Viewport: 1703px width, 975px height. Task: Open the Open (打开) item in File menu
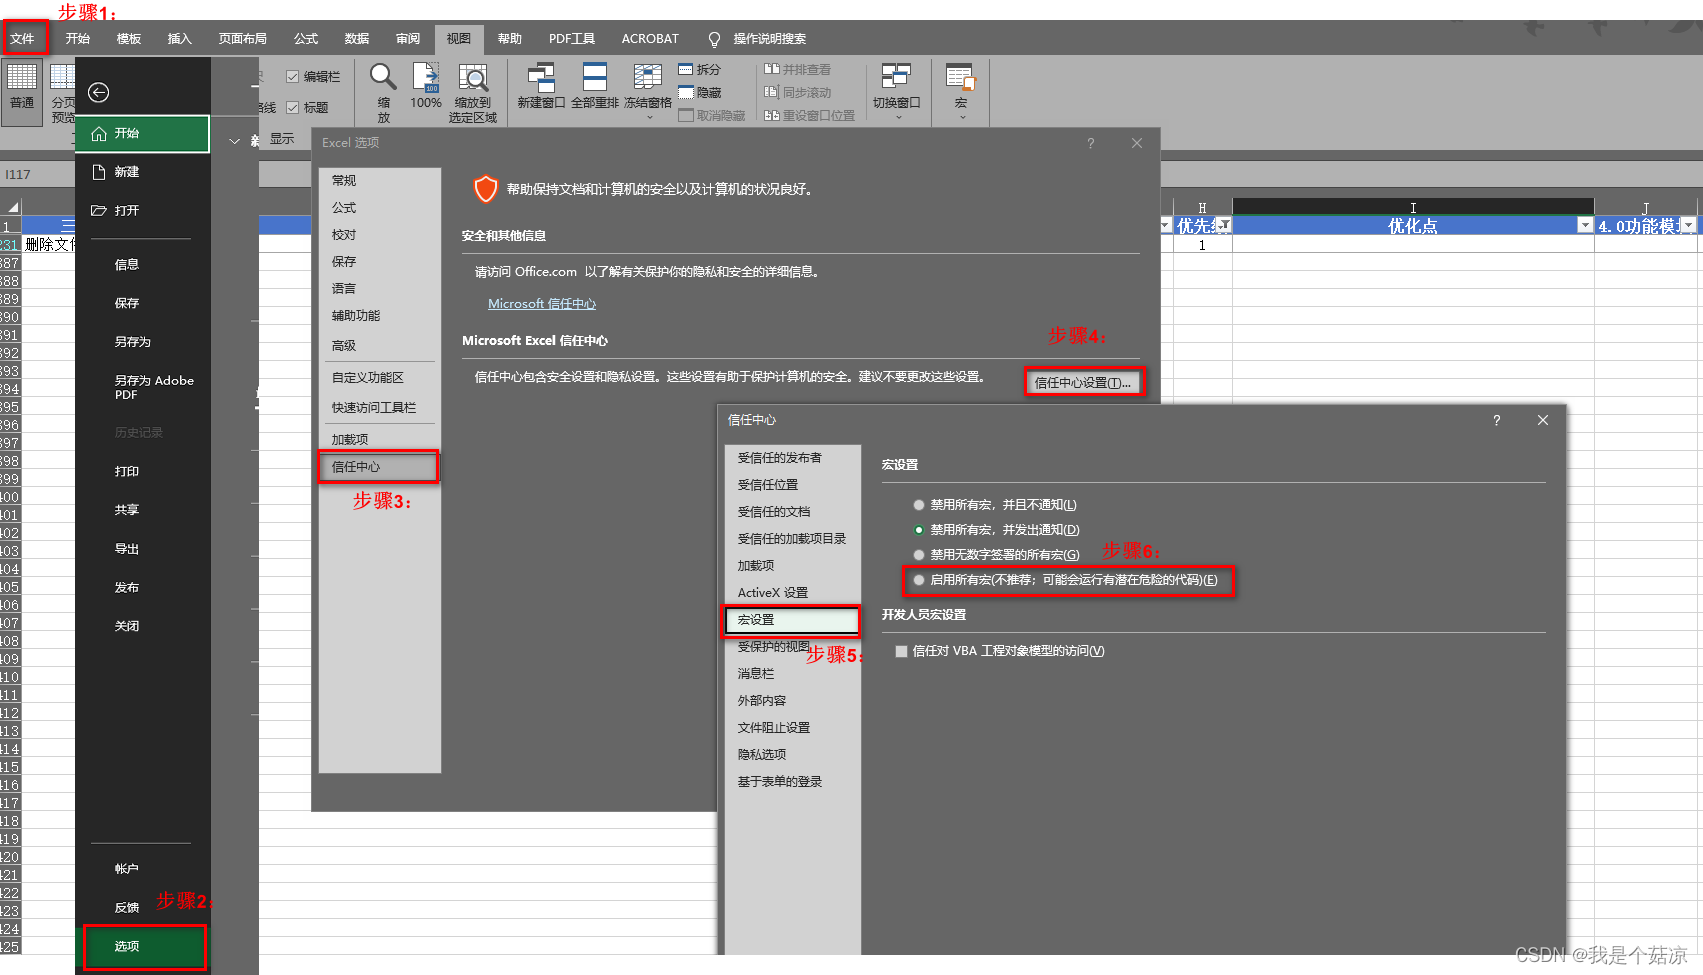point(142,211)
